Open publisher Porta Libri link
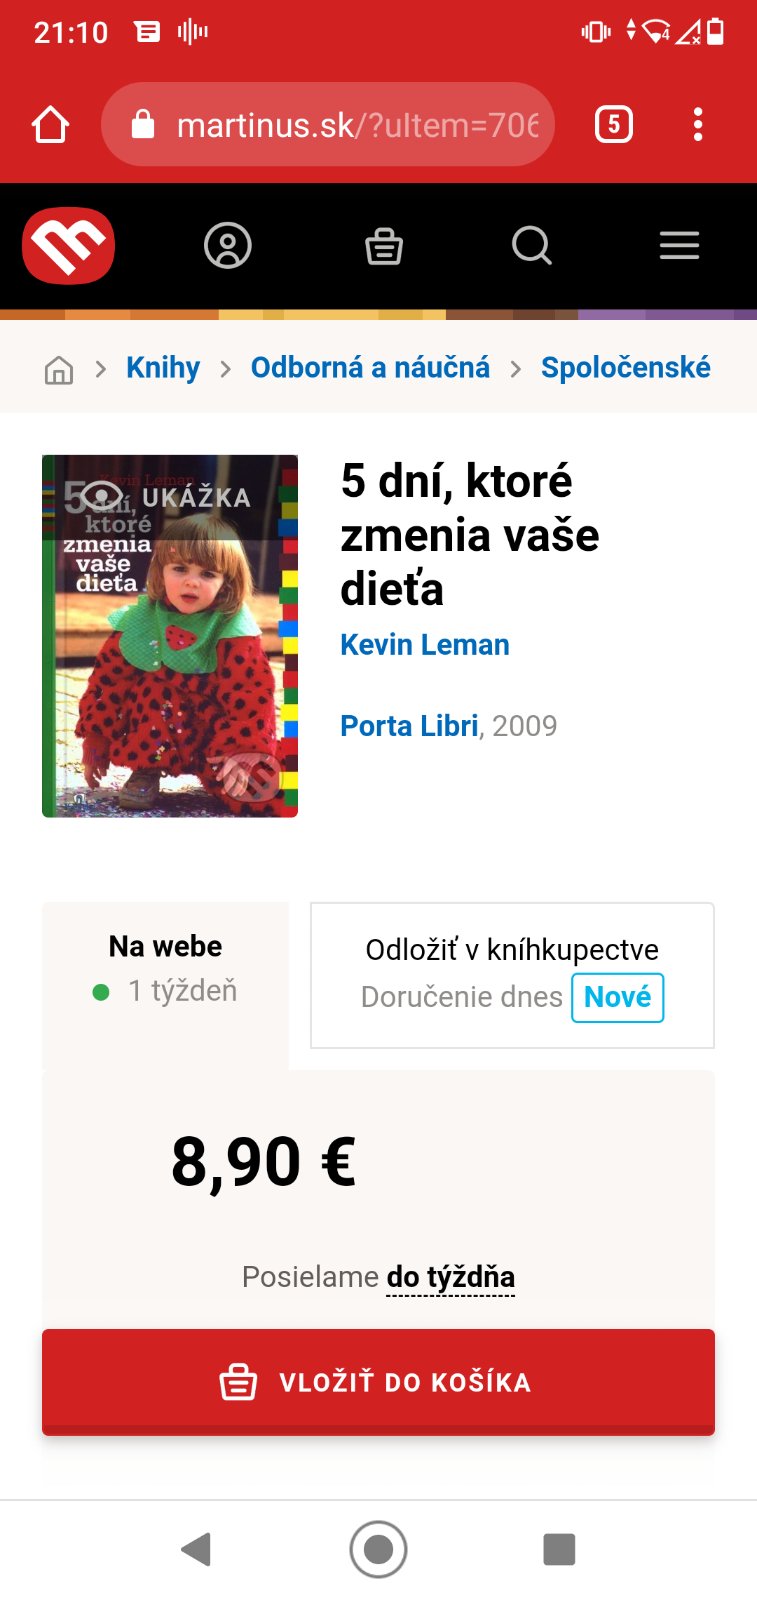 tap(409, 726)
